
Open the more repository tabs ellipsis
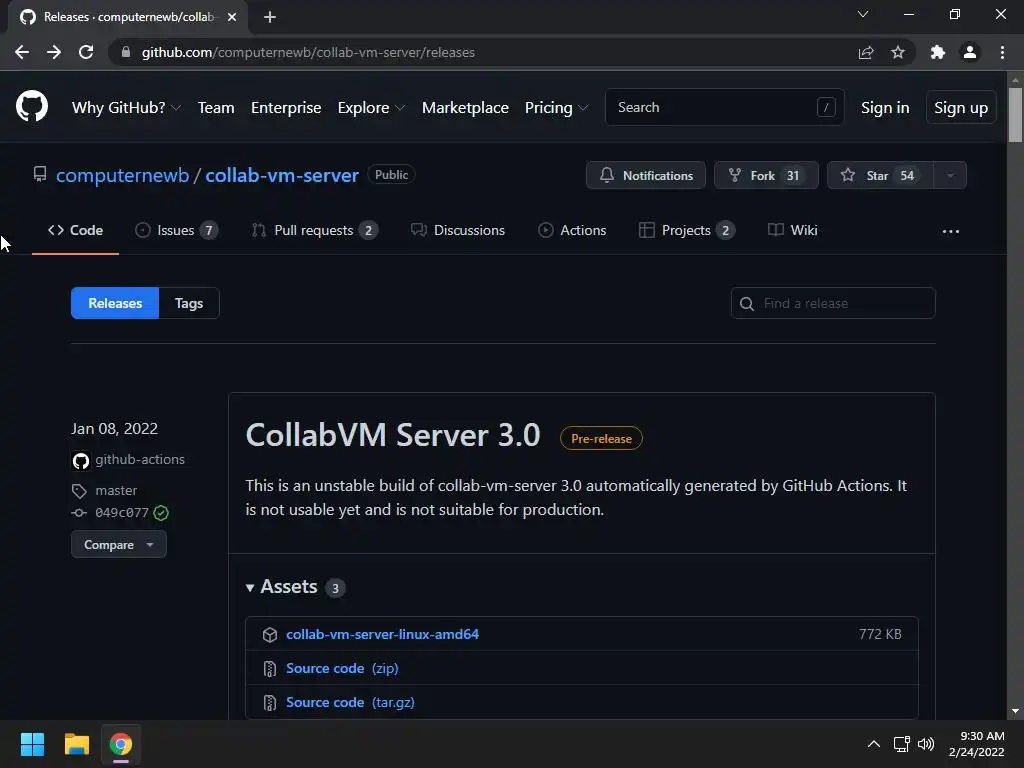951,231
